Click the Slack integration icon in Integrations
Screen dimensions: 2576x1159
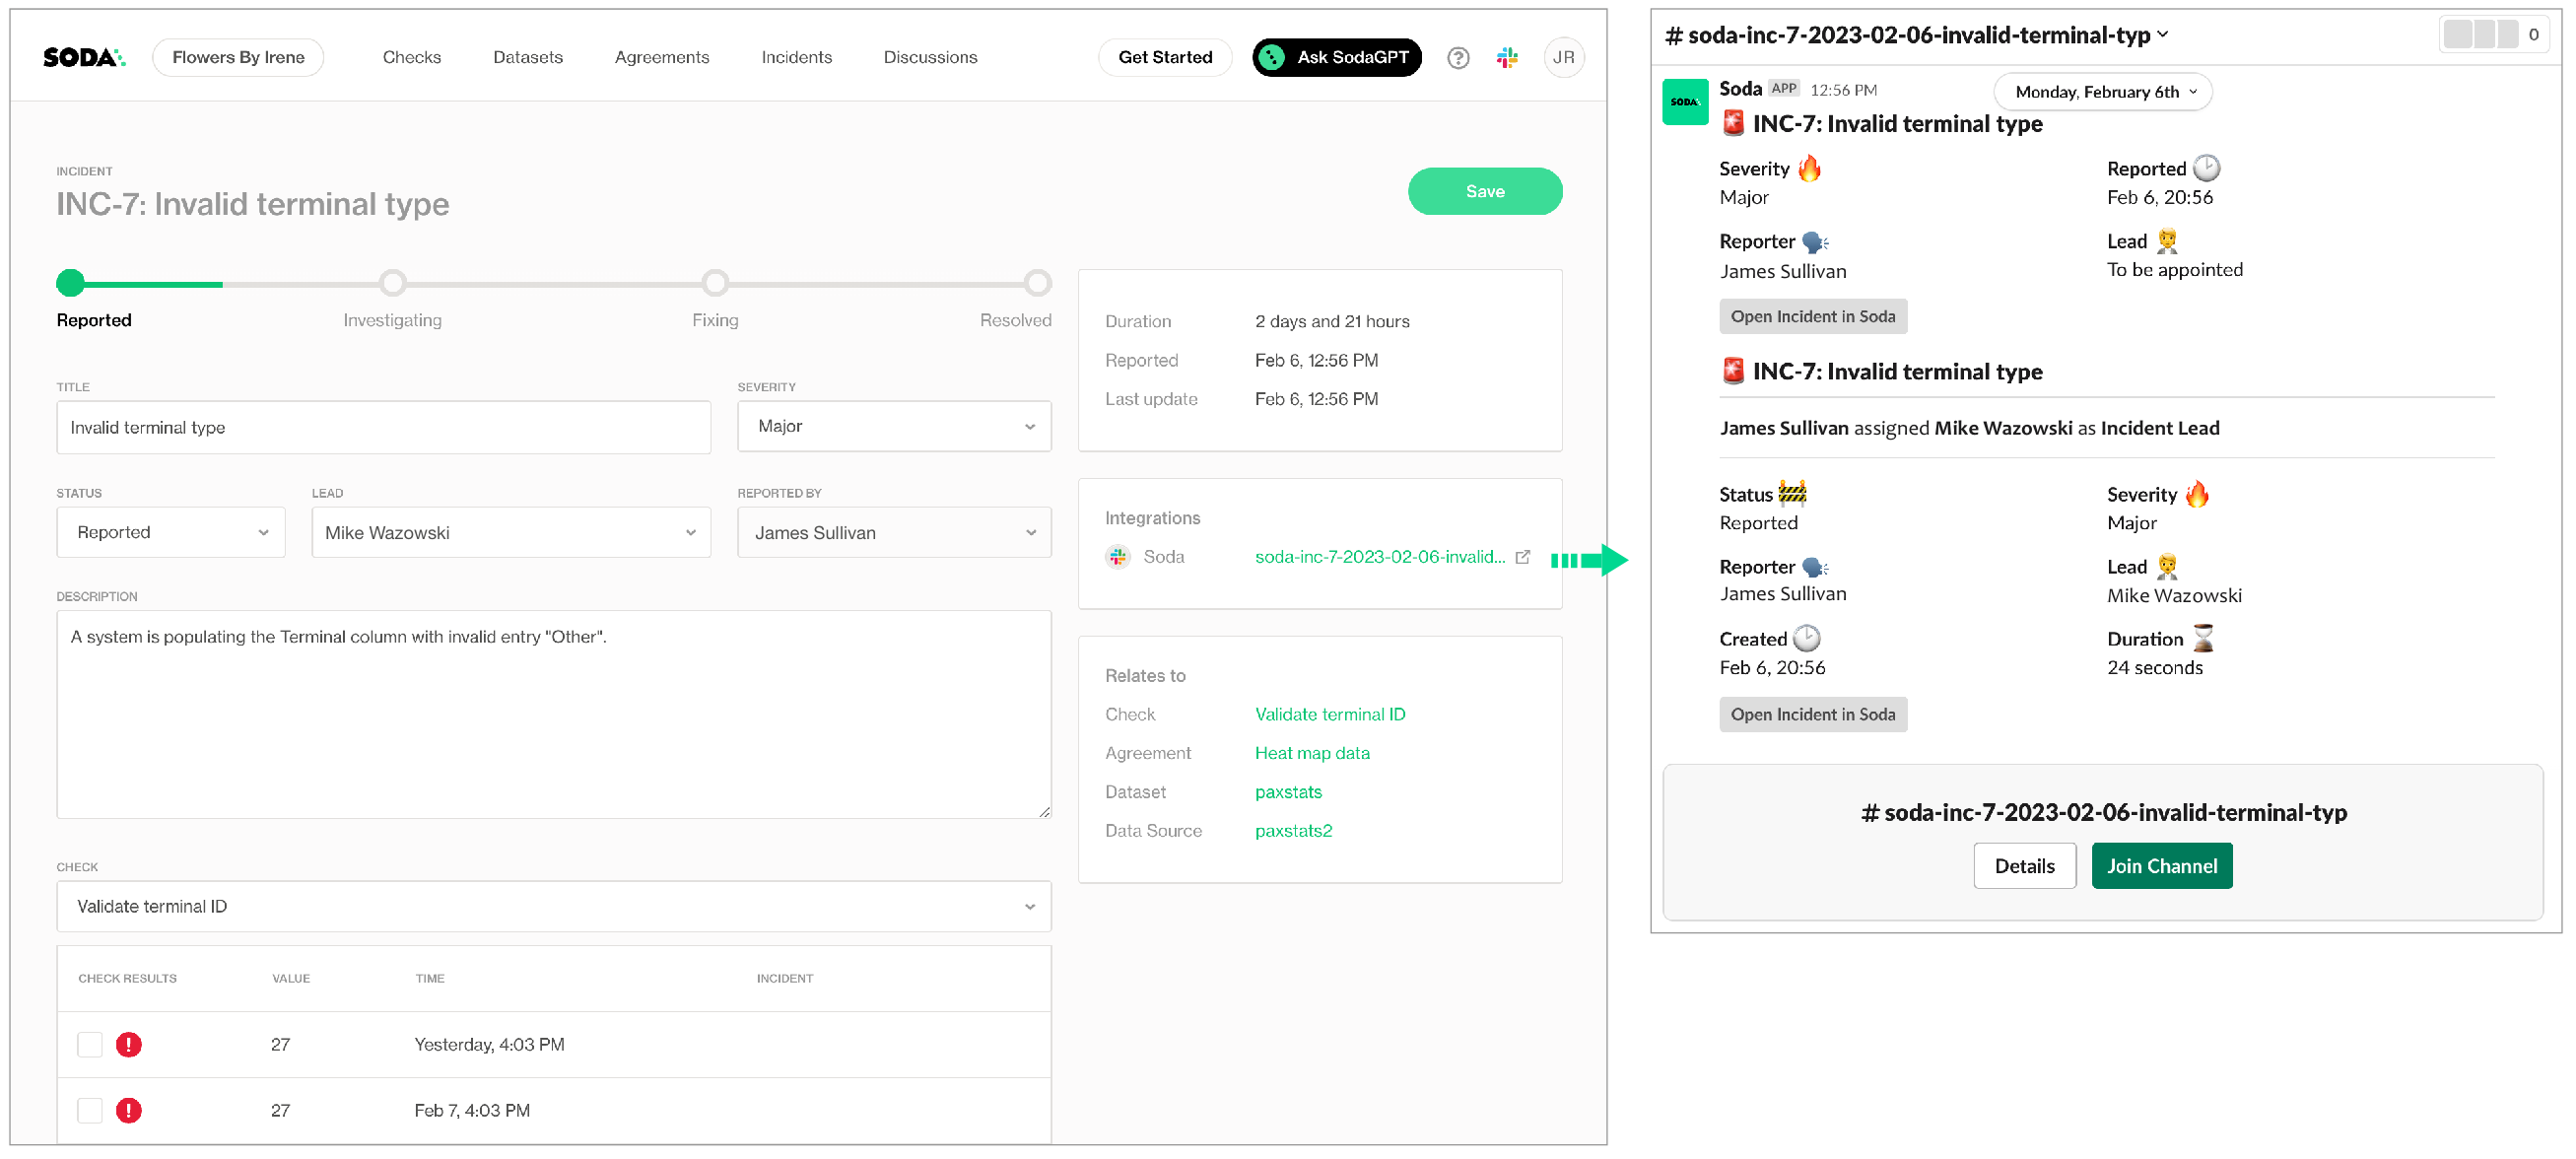click(x=1118, y=559)
